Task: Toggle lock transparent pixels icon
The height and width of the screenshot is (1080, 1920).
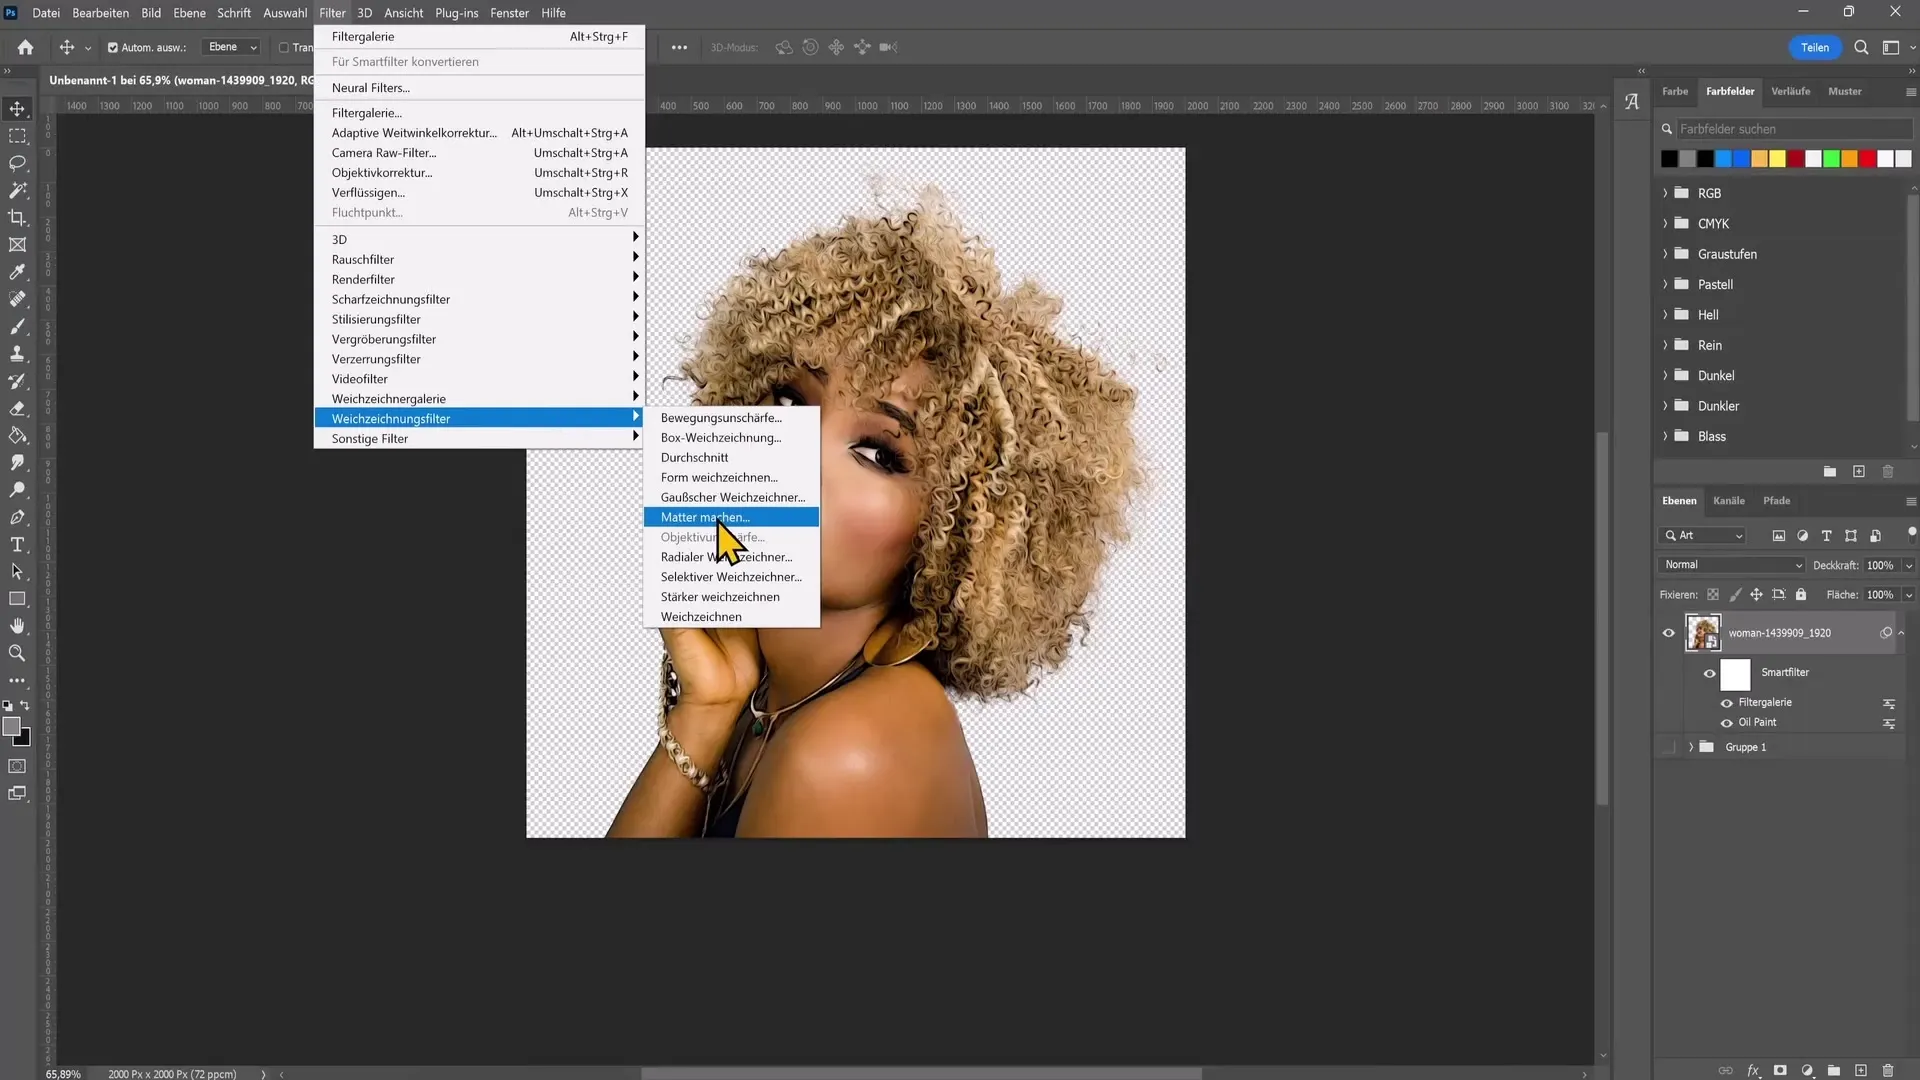Action: click(1713, 594)
